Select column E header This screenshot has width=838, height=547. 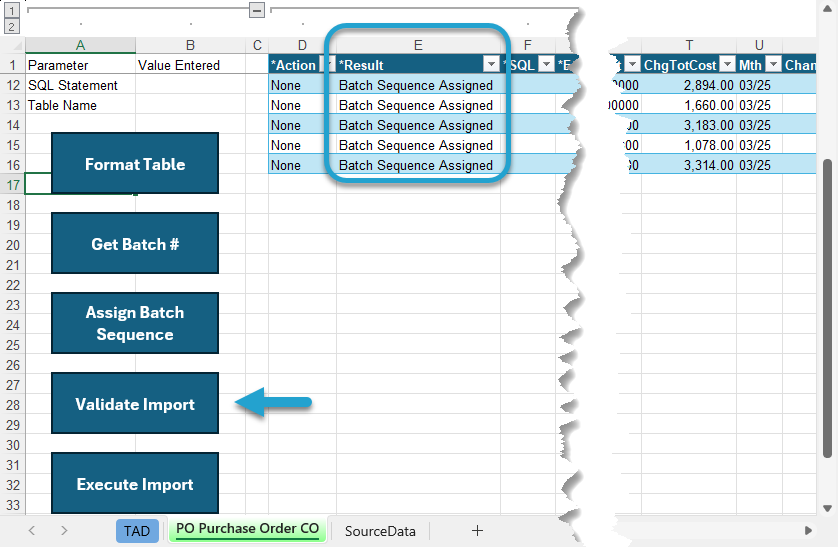(418, 45)
